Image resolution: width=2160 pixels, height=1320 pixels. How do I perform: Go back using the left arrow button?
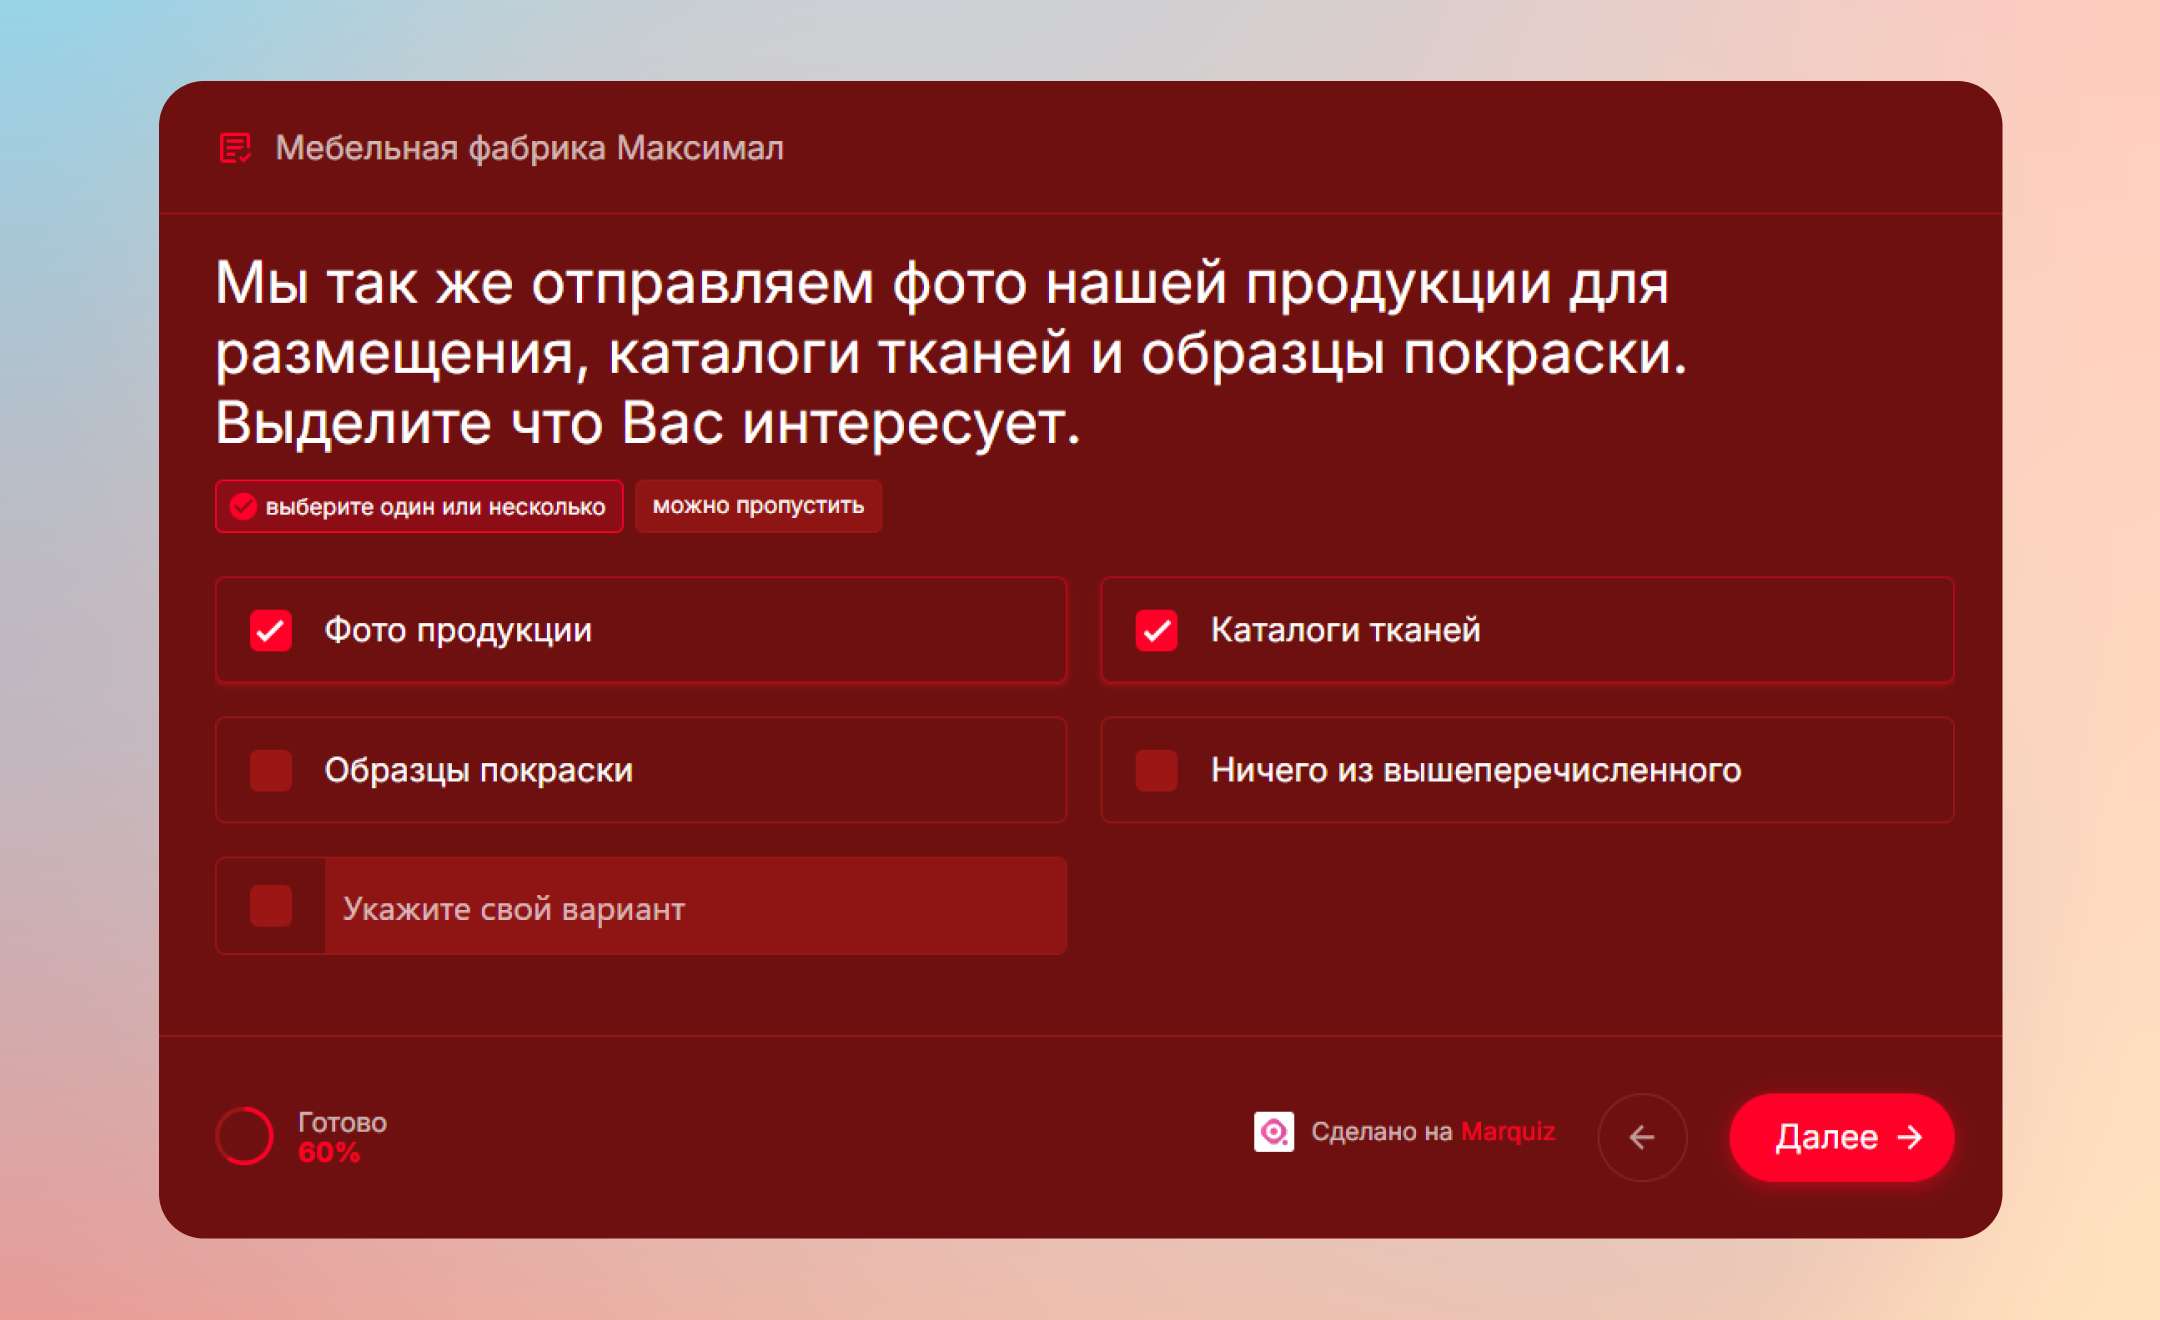coord(1642,1137)
